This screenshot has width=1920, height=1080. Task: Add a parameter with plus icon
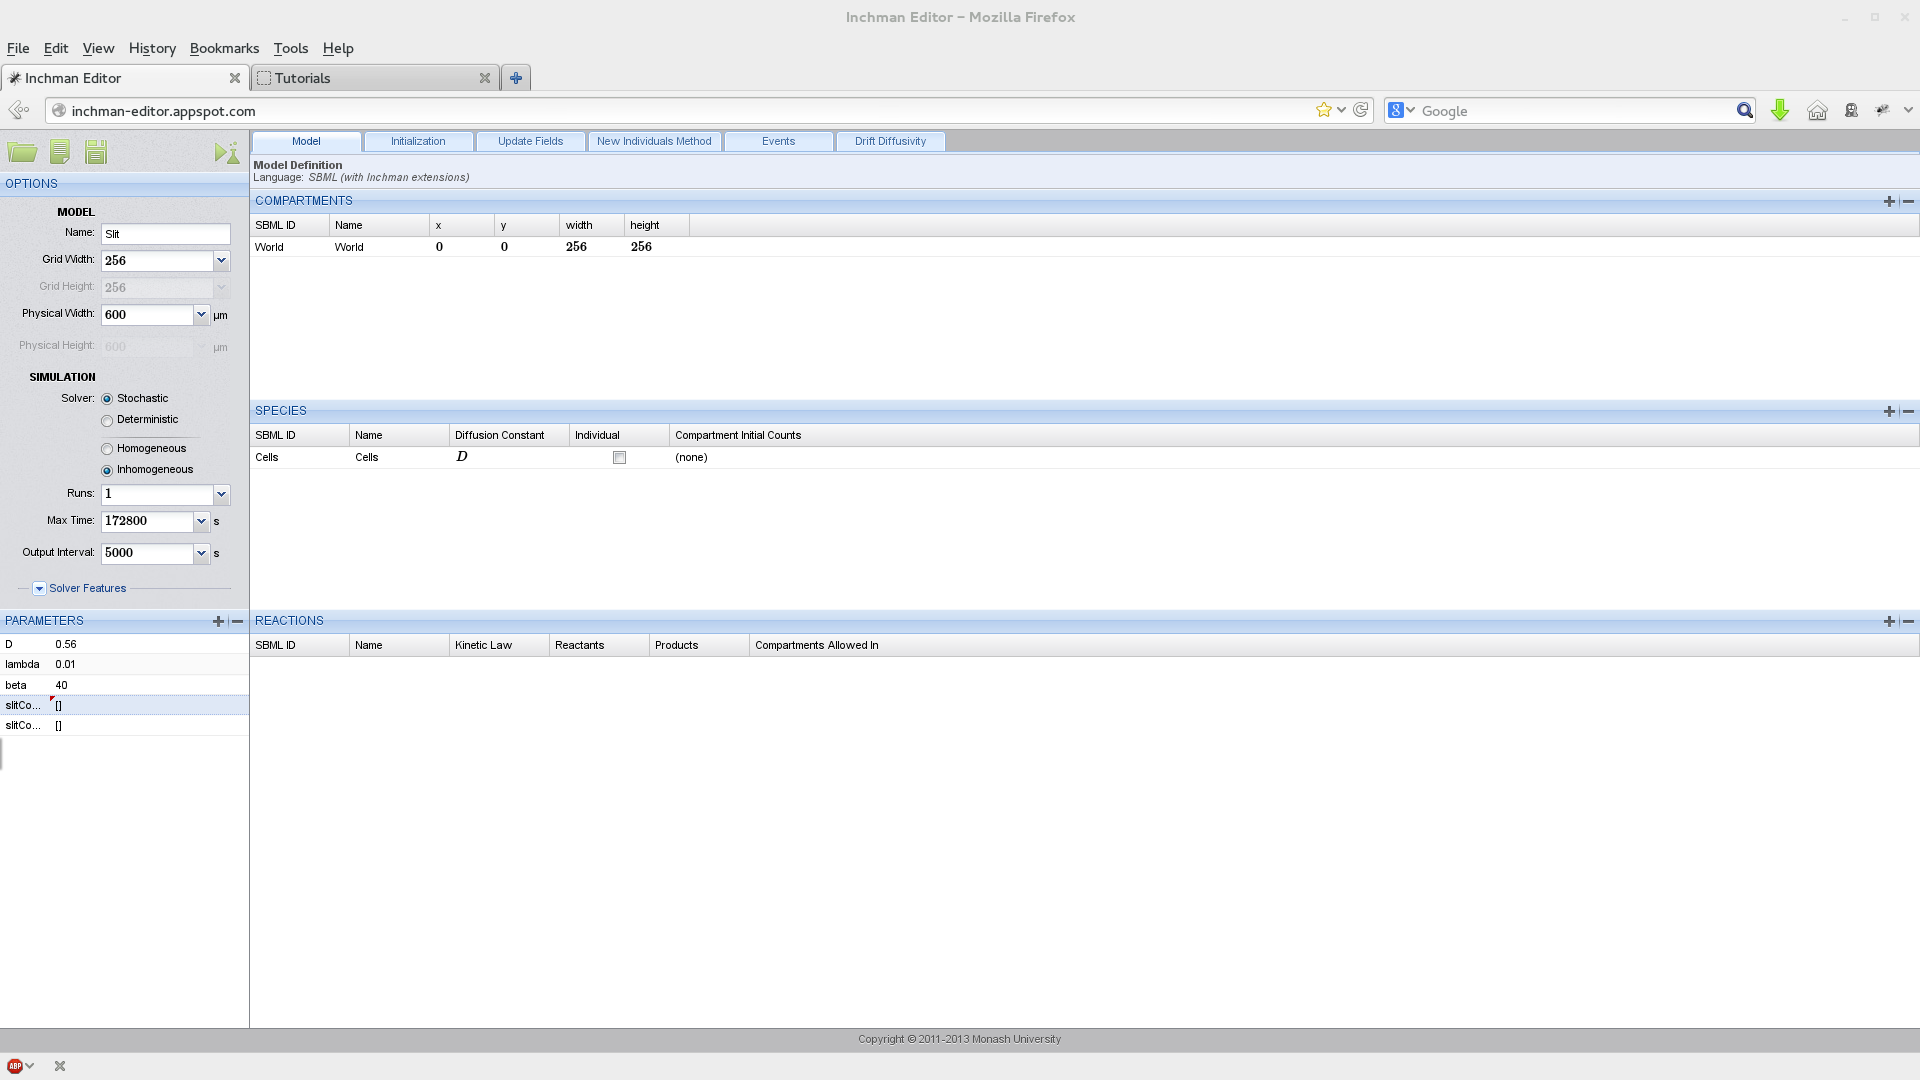pyautogui.click(x=218, y=621)
